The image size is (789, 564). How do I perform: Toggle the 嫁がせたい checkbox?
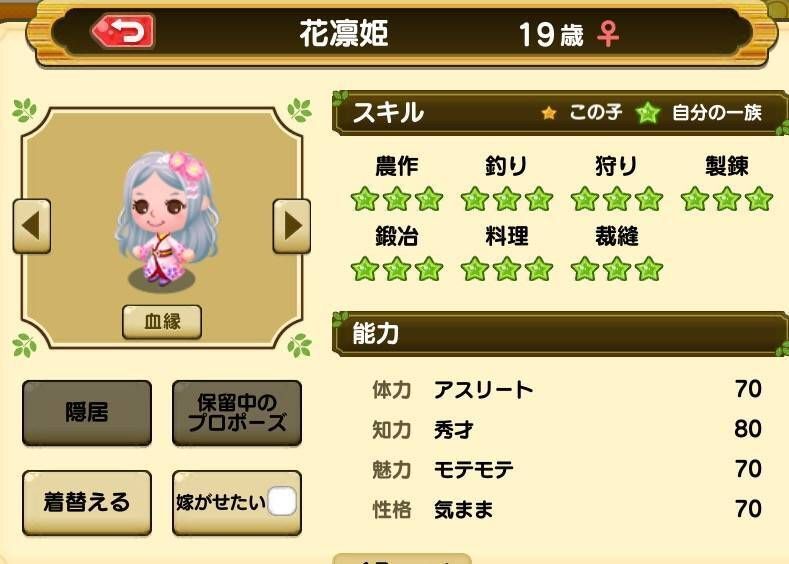pyautogui.click(x=282, y=501)
